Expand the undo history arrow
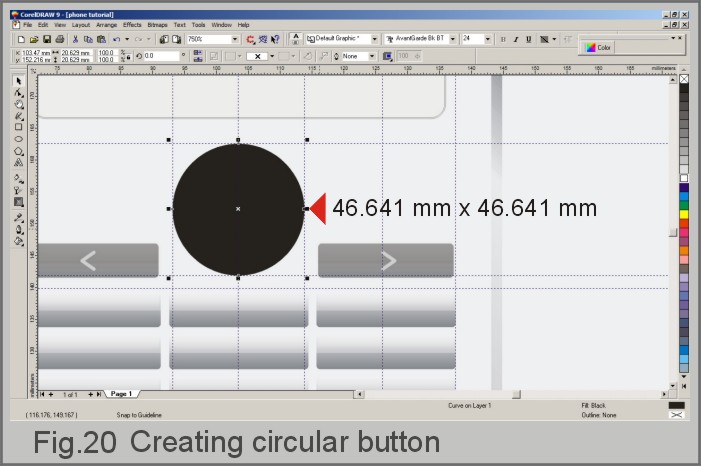The width and height of the screenshot is (701, 466). pos(127,39)
